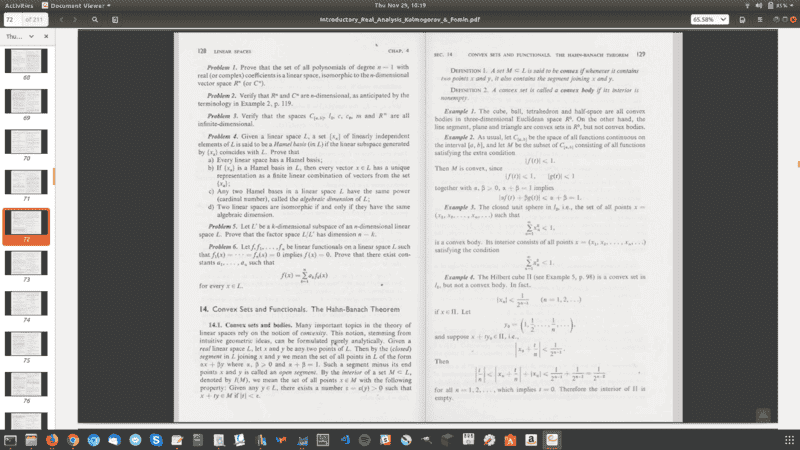Go to the next page arrow
800x450 pixels.
pos(77,19)
